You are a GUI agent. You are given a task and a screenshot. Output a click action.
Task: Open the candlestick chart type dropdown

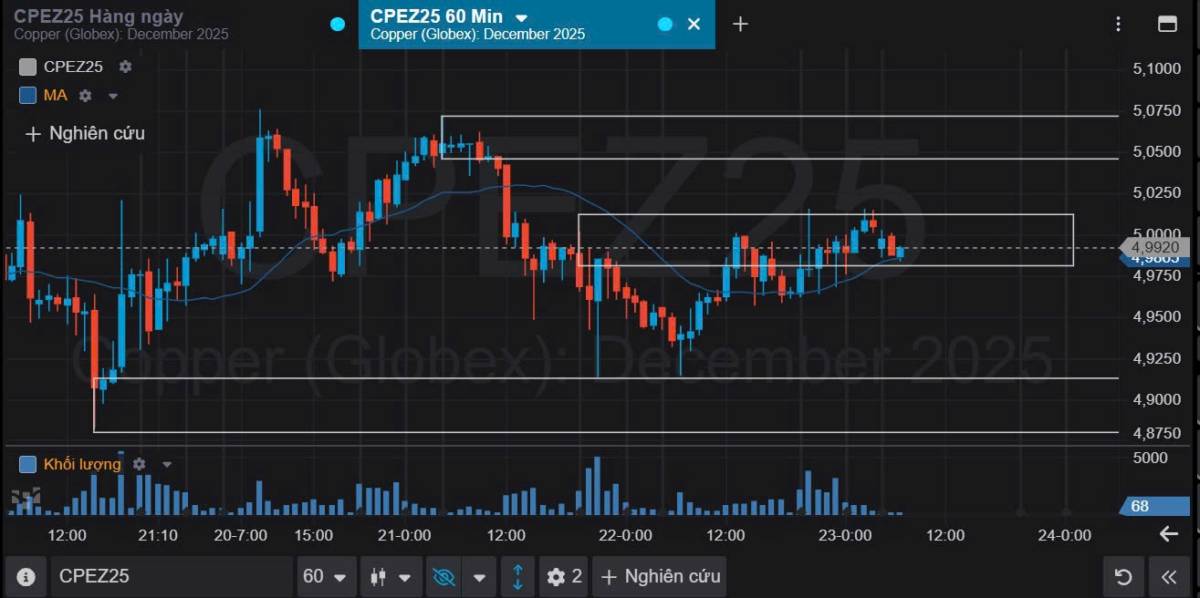pos(390,577)
